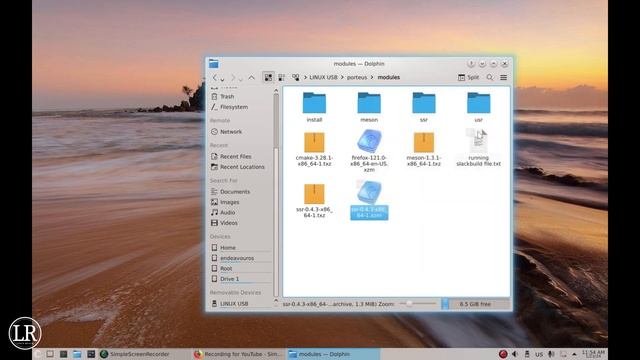
Task: Show hidden tray icons arrow
Action: coord(574,354)
